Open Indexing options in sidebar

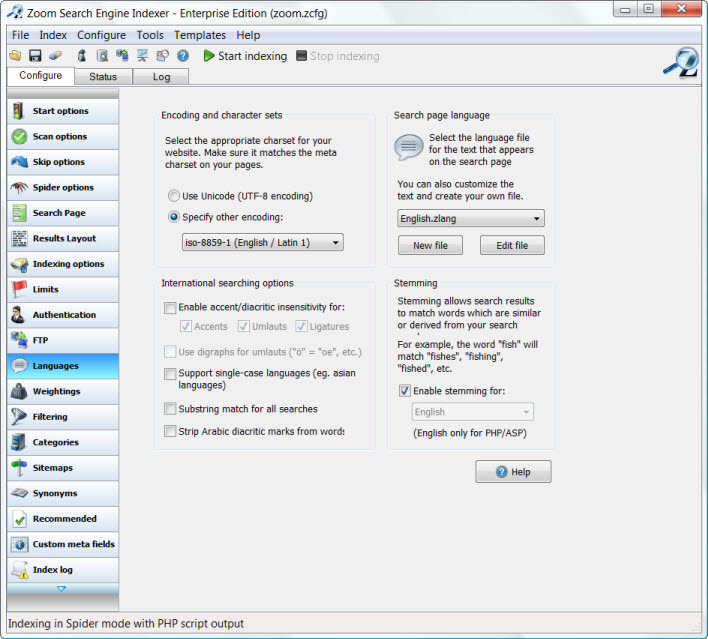63,264
